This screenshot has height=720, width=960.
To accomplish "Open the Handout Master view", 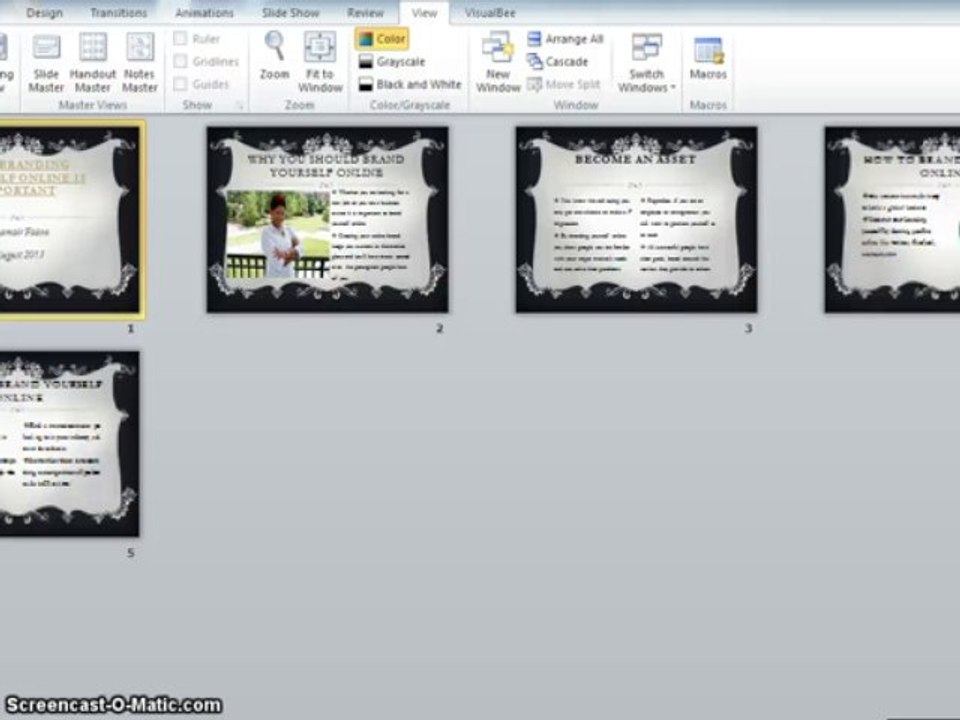I will click(x=92, y=63).
